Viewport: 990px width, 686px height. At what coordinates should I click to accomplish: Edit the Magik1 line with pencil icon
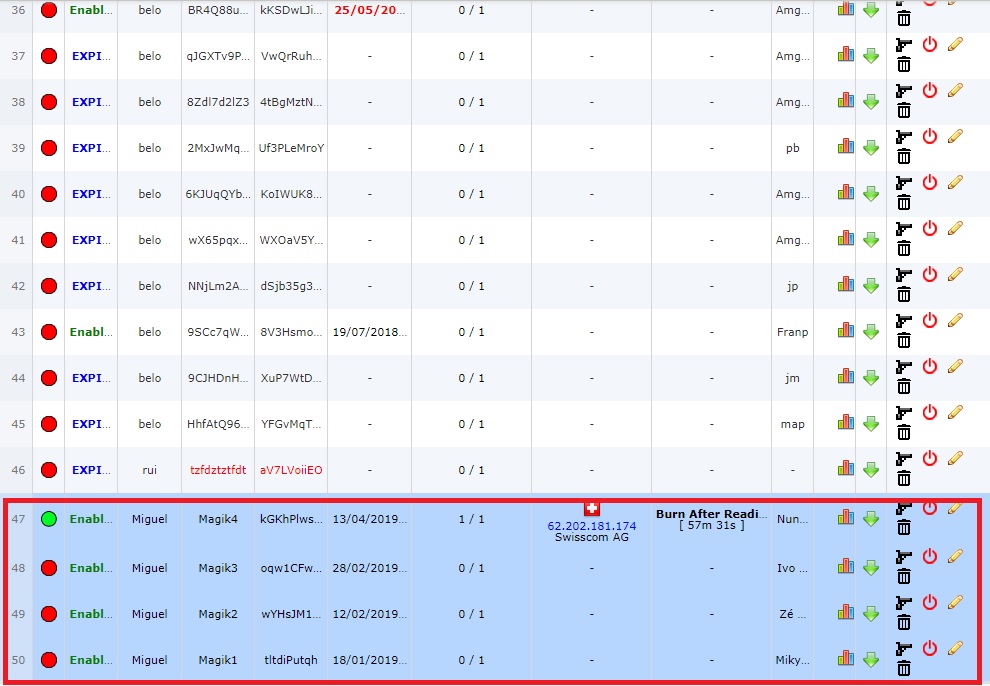[x=955, y=649]
